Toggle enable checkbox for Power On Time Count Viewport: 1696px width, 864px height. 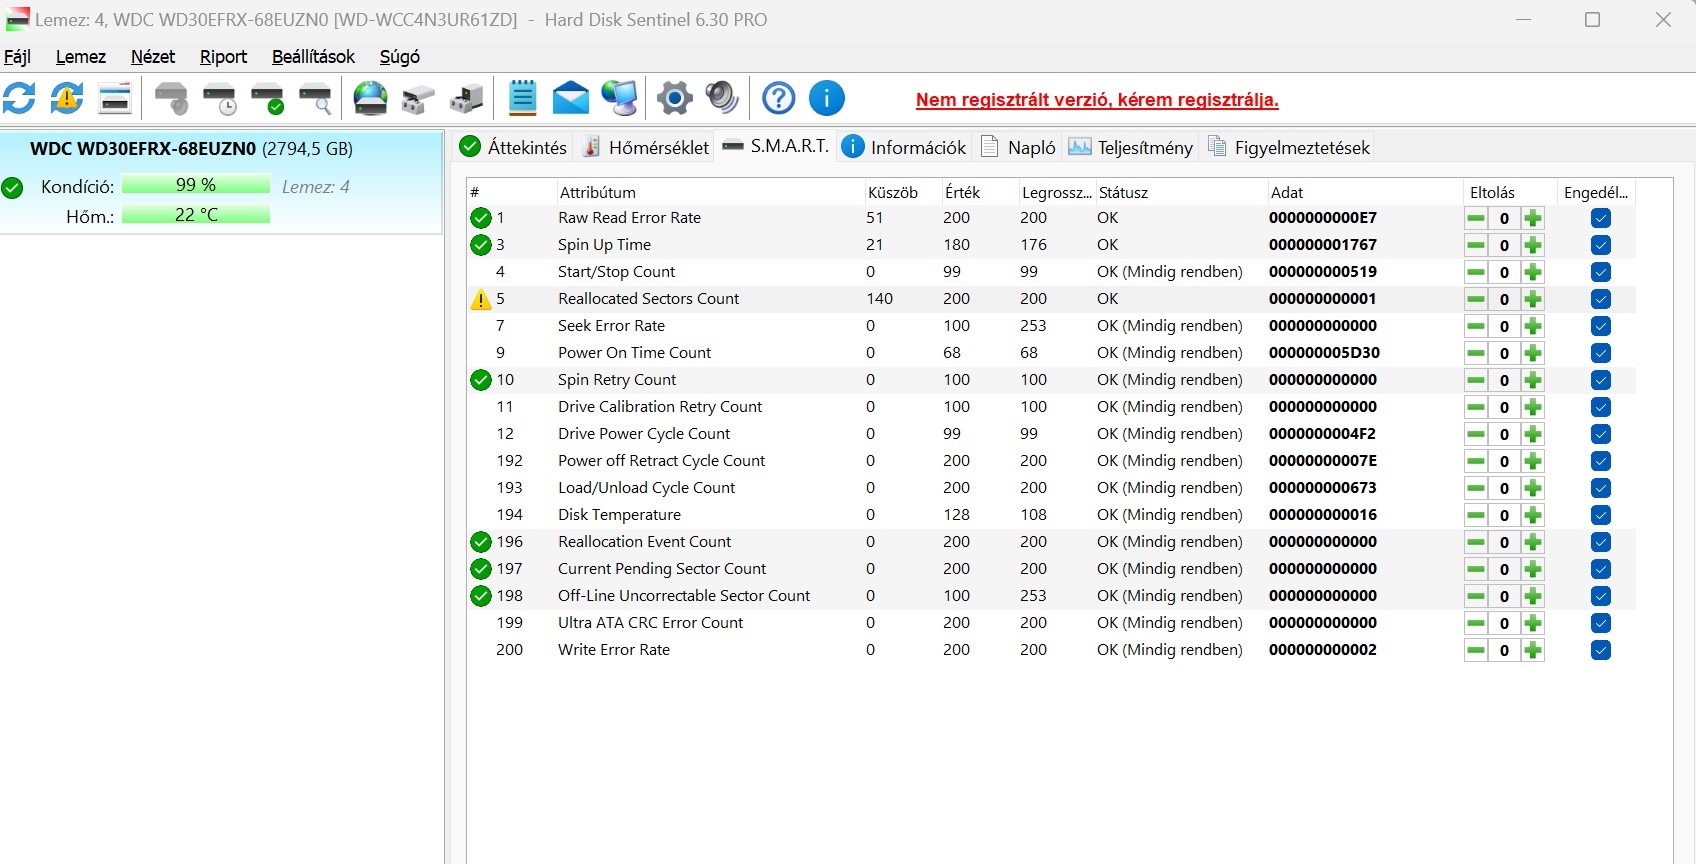[x=1601, y=353]
